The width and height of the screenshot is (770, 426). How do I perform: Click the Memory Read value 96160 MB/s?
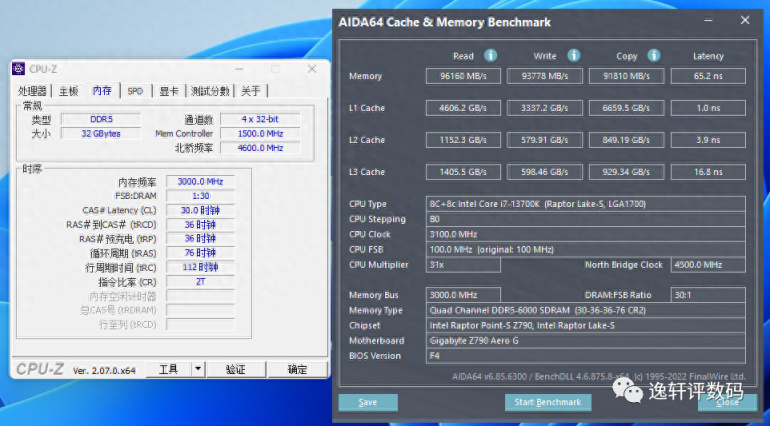463,76
